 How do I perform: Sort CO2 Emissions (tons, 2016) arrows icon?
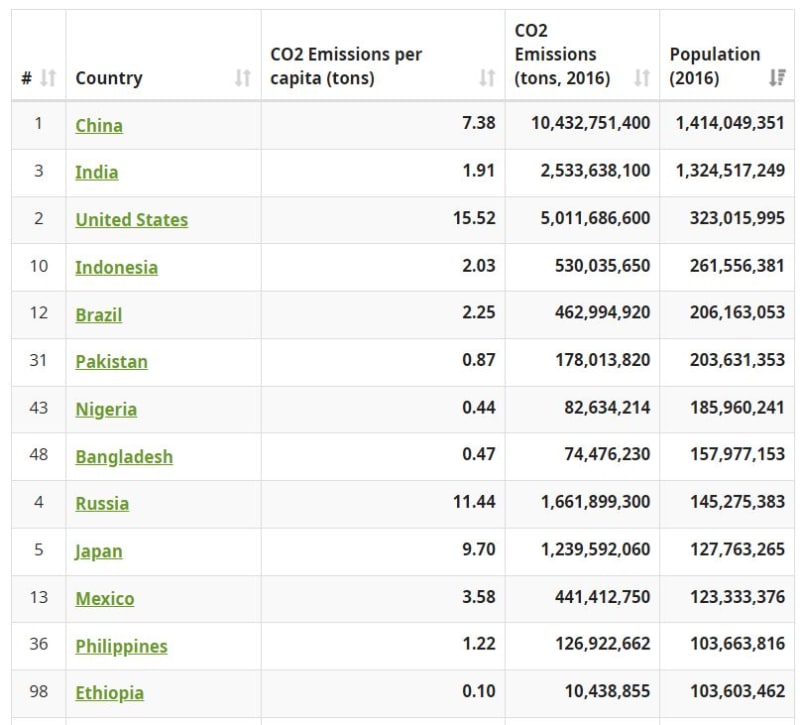642,78
